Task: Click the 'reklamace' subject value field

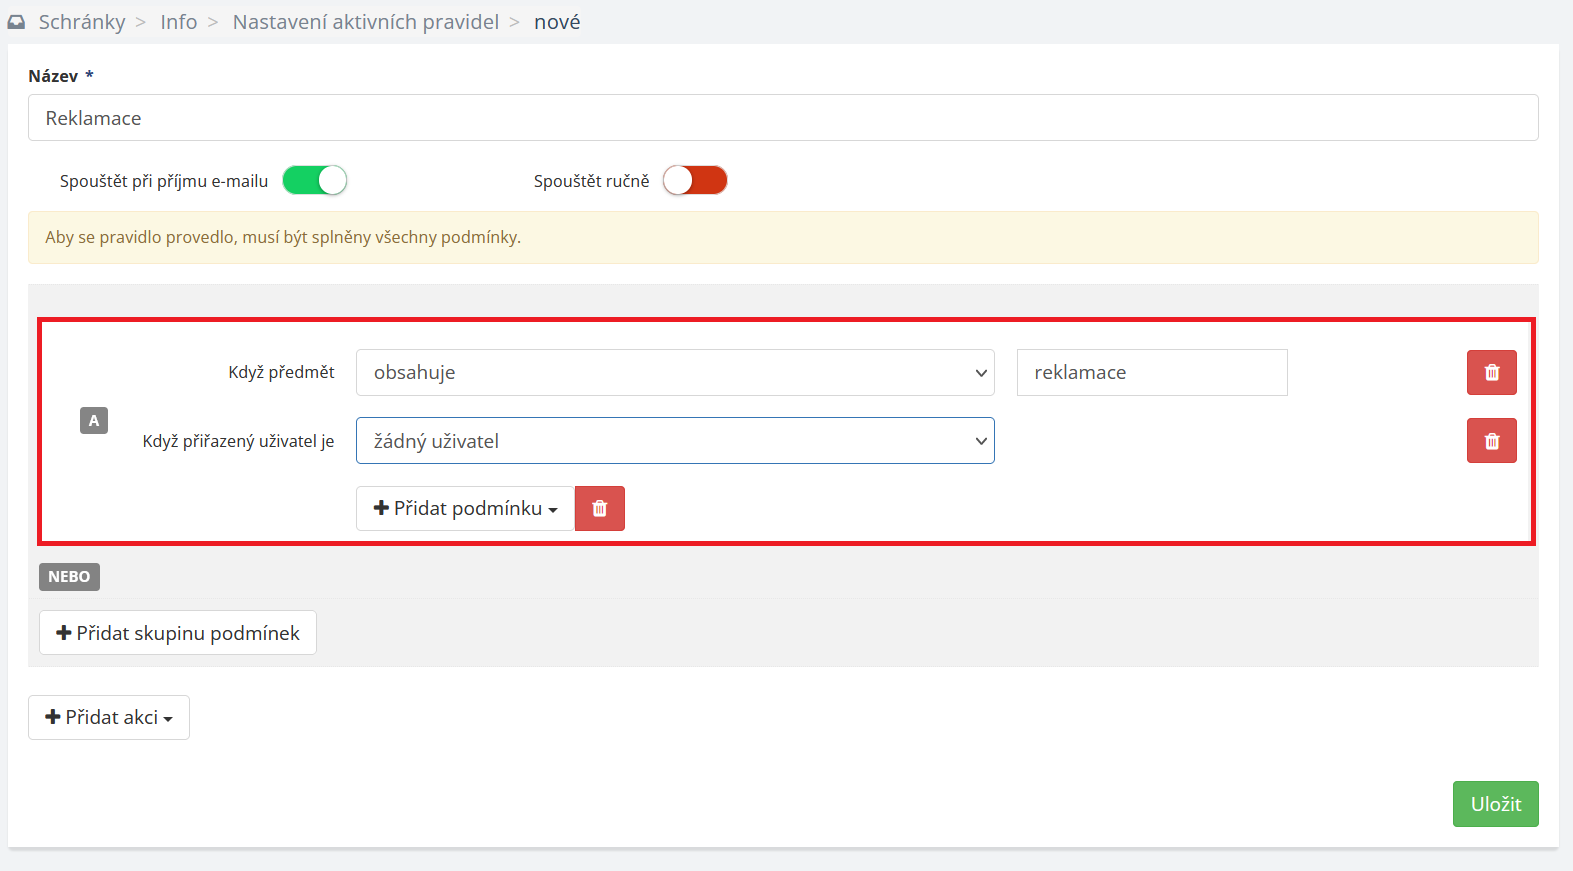Action: tap(1151, 373)
